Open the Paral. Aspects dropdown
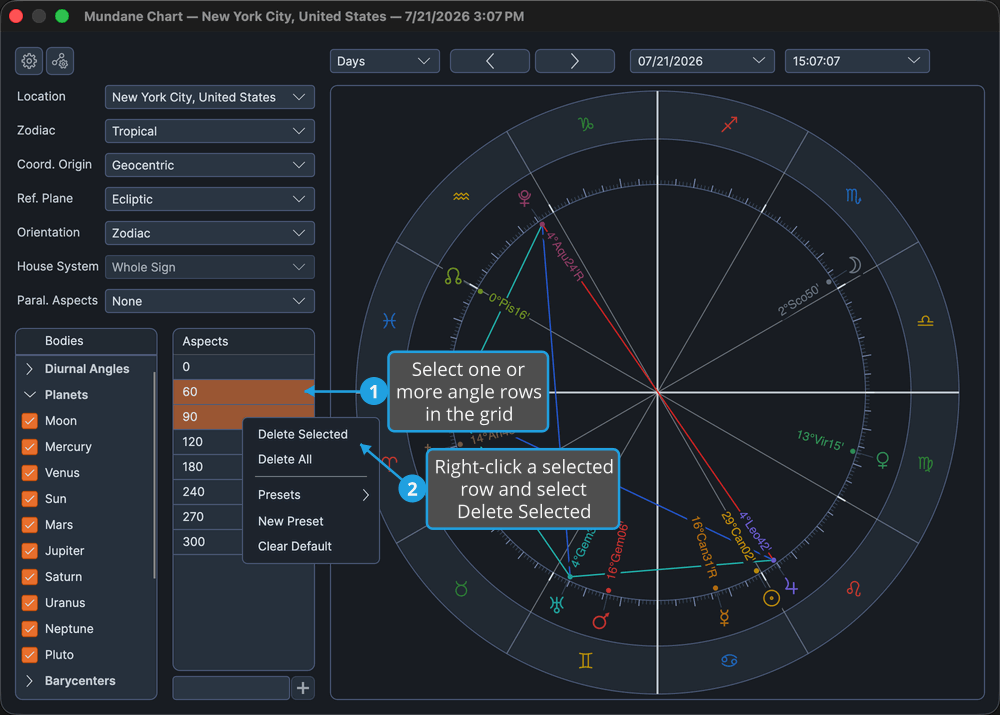The height and width of the screenshot is (715, 1000). tap(210, 301)
